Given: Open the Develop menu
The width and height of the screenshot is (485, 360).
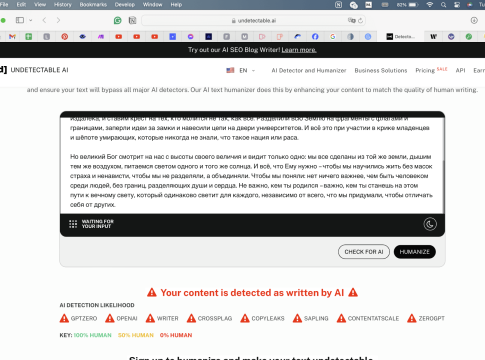Looking at the screenshot, I should [125, 5].
